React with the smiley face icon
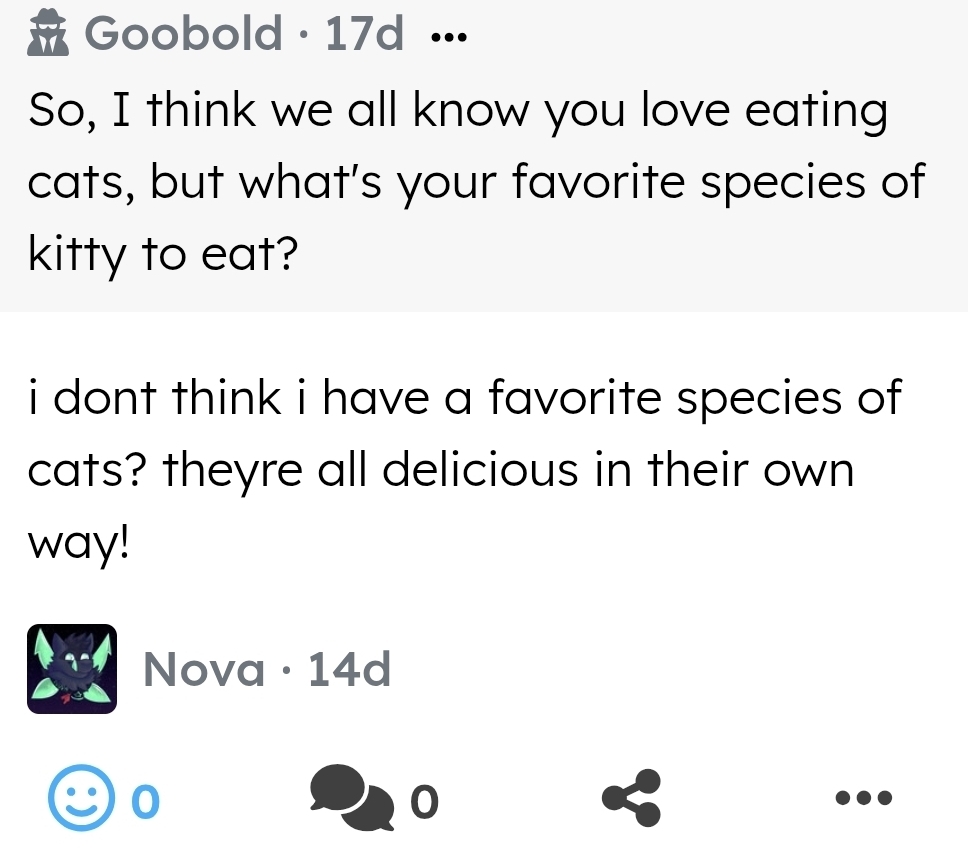The height and width of the screenshot is (858, 968). [74, 798]
